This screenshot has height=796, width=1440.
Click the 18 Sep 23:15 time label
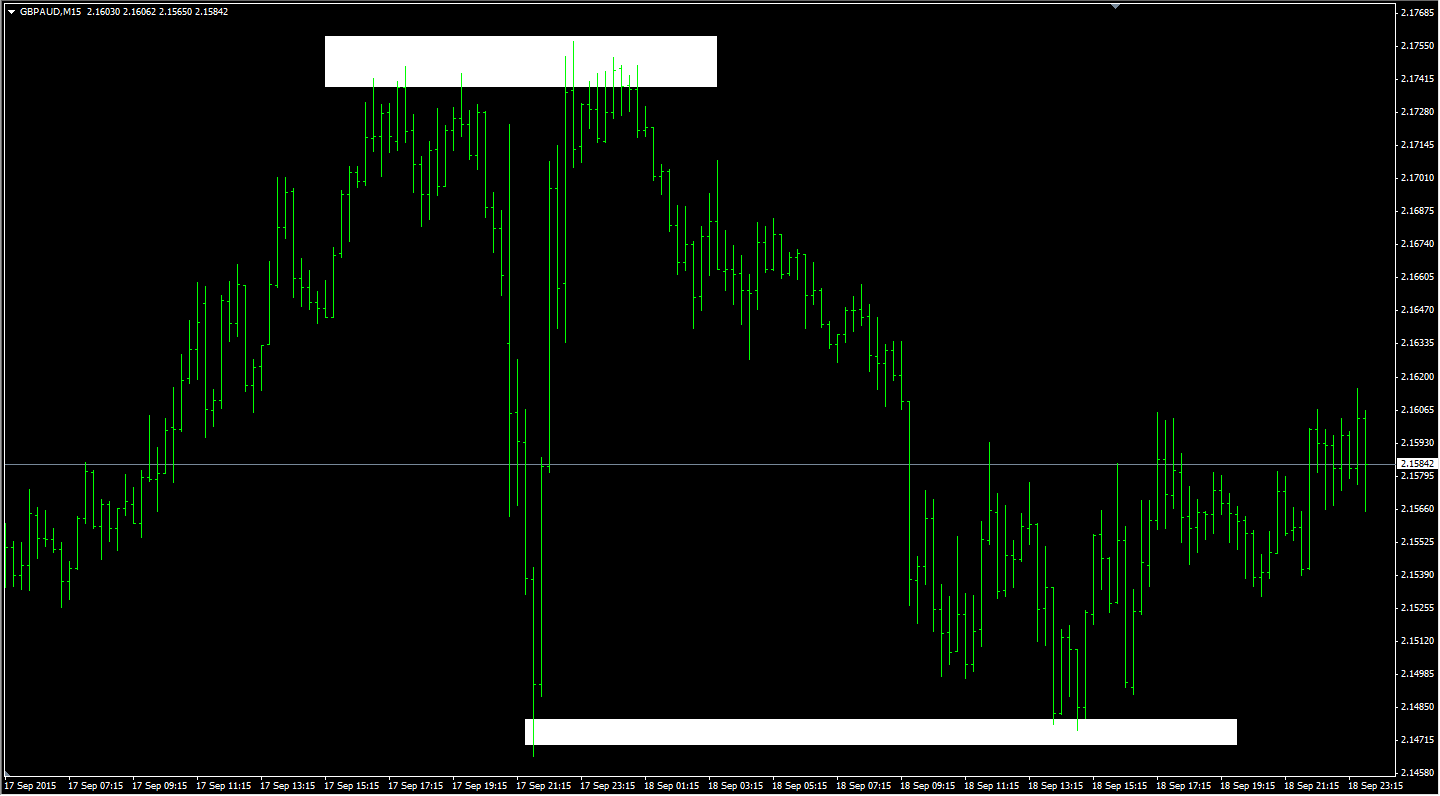point(1375,786)
